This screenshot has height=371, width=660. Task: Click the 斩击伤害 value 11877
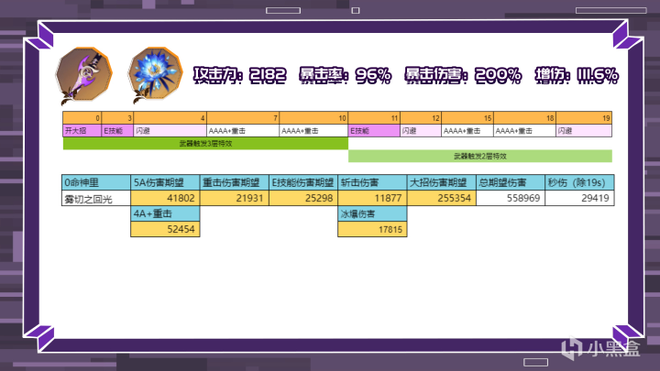coord(373,198)
